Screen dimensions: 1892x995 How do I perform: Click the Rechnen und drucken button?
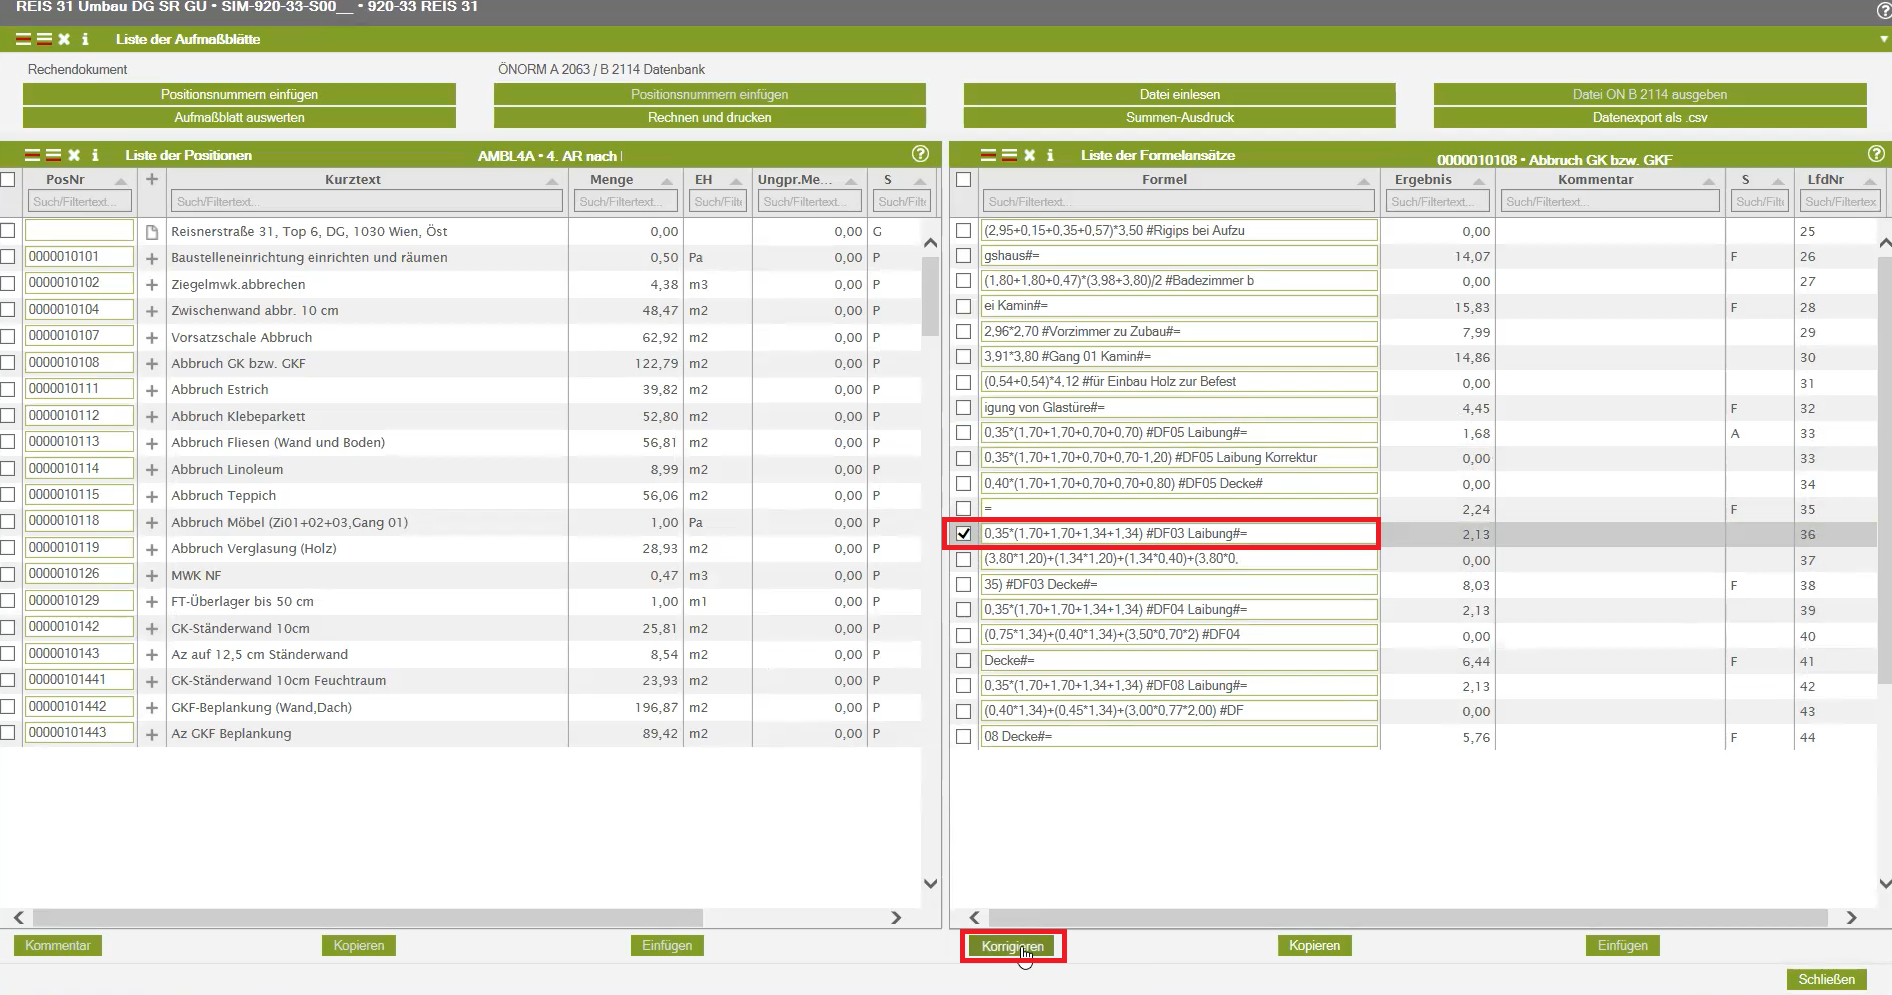tap(709, 117)
